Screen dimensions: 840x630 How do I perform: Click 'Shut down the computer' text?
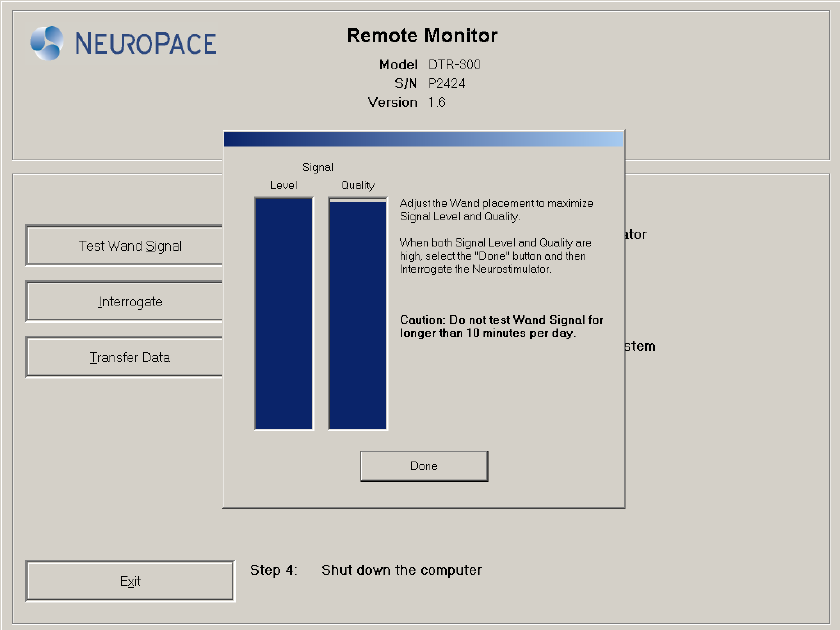[402, 570]
